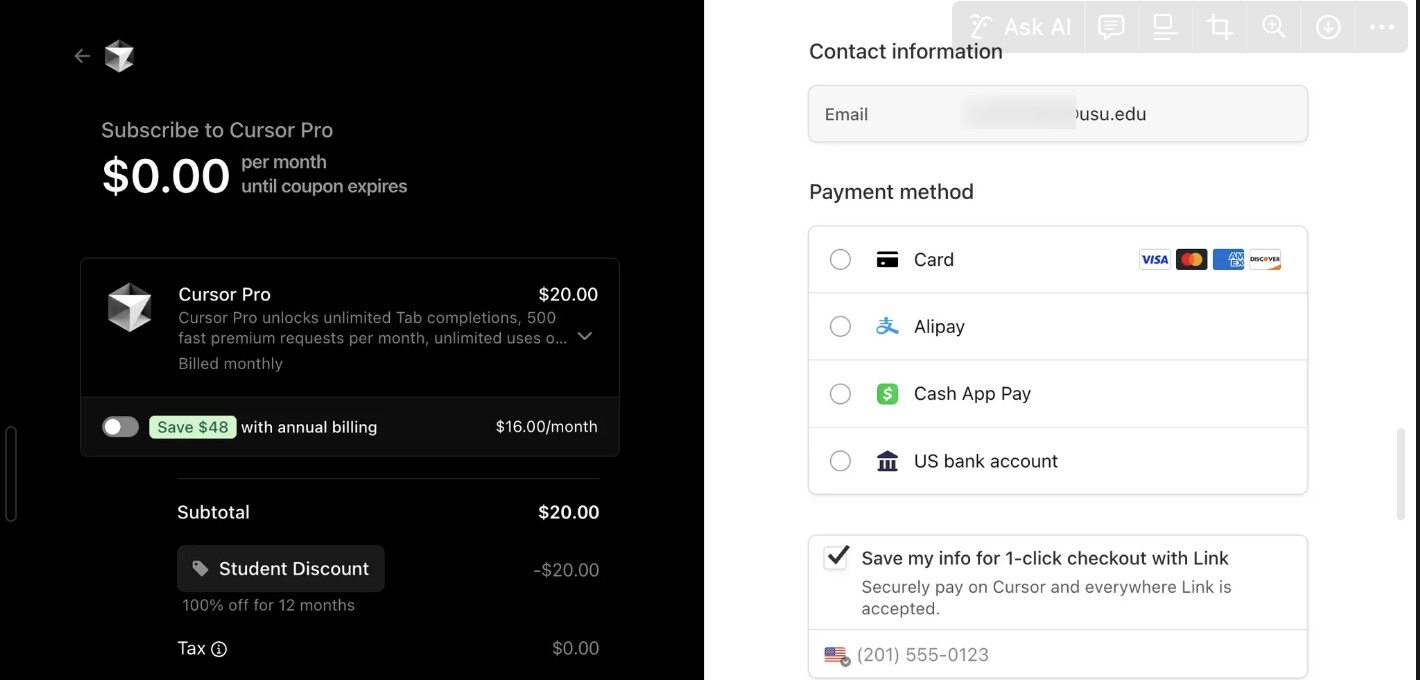
Task: Toggle the annual billing switch on
Action: 120,427
